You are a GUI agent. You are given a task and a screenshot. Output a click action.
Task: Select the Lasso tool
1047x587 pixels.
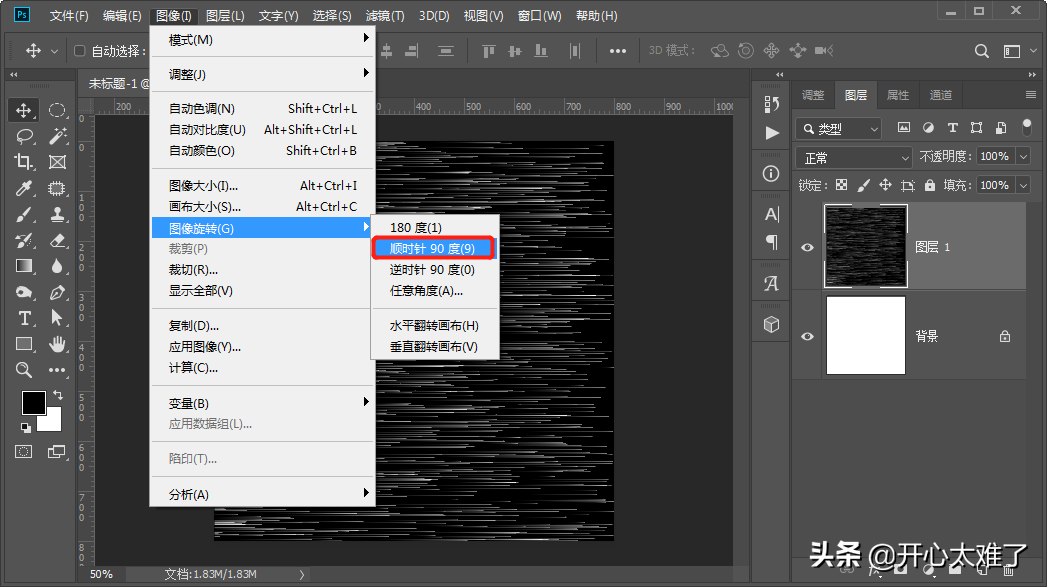24,136
